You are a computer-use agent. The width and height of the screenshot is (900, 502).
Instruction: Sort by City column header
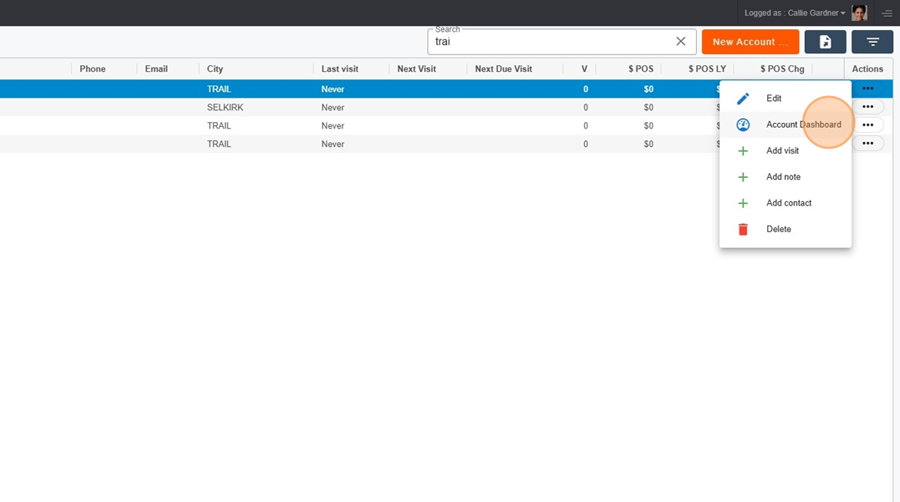click(215, 69)
